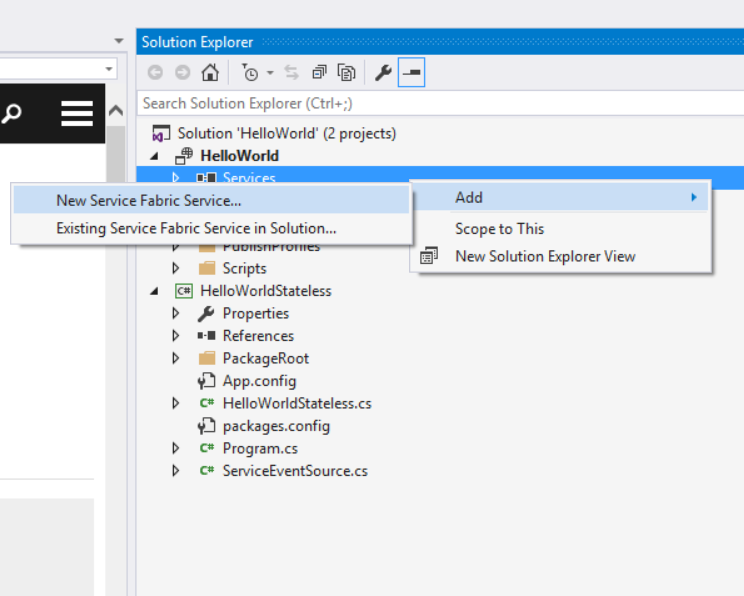Click the Back navigation arrow icon
This screenshot has height=596, width=744.
155,73
